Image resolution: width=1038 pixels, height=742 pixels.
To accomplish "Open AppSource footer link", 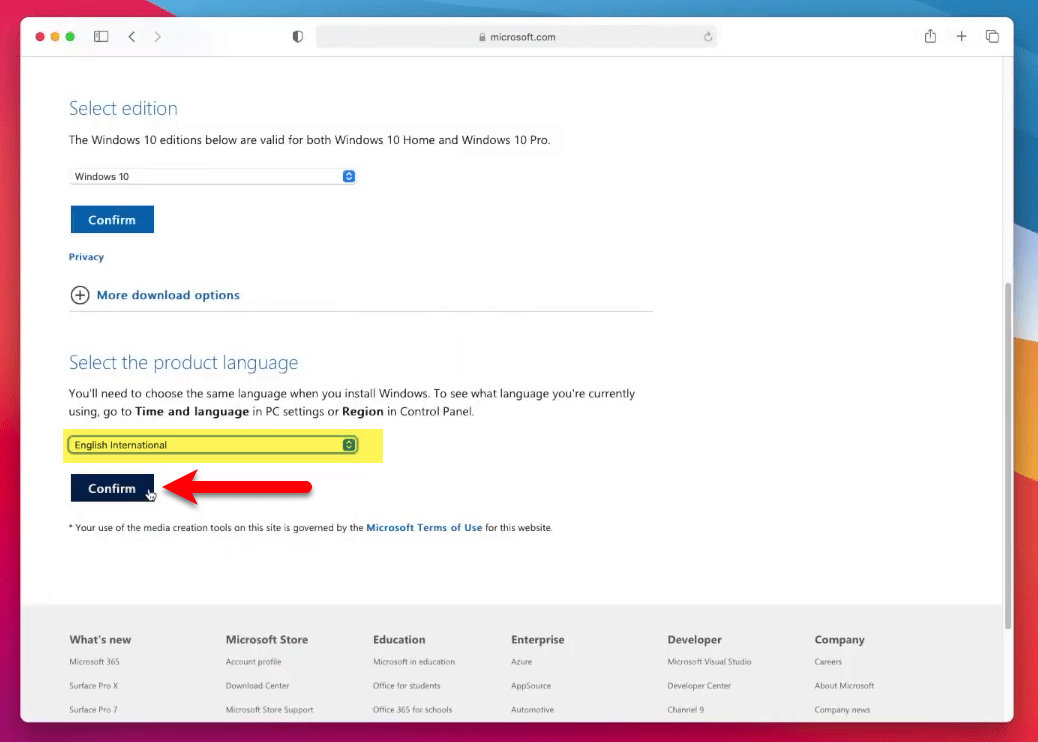I will click(x=531, y=686).
